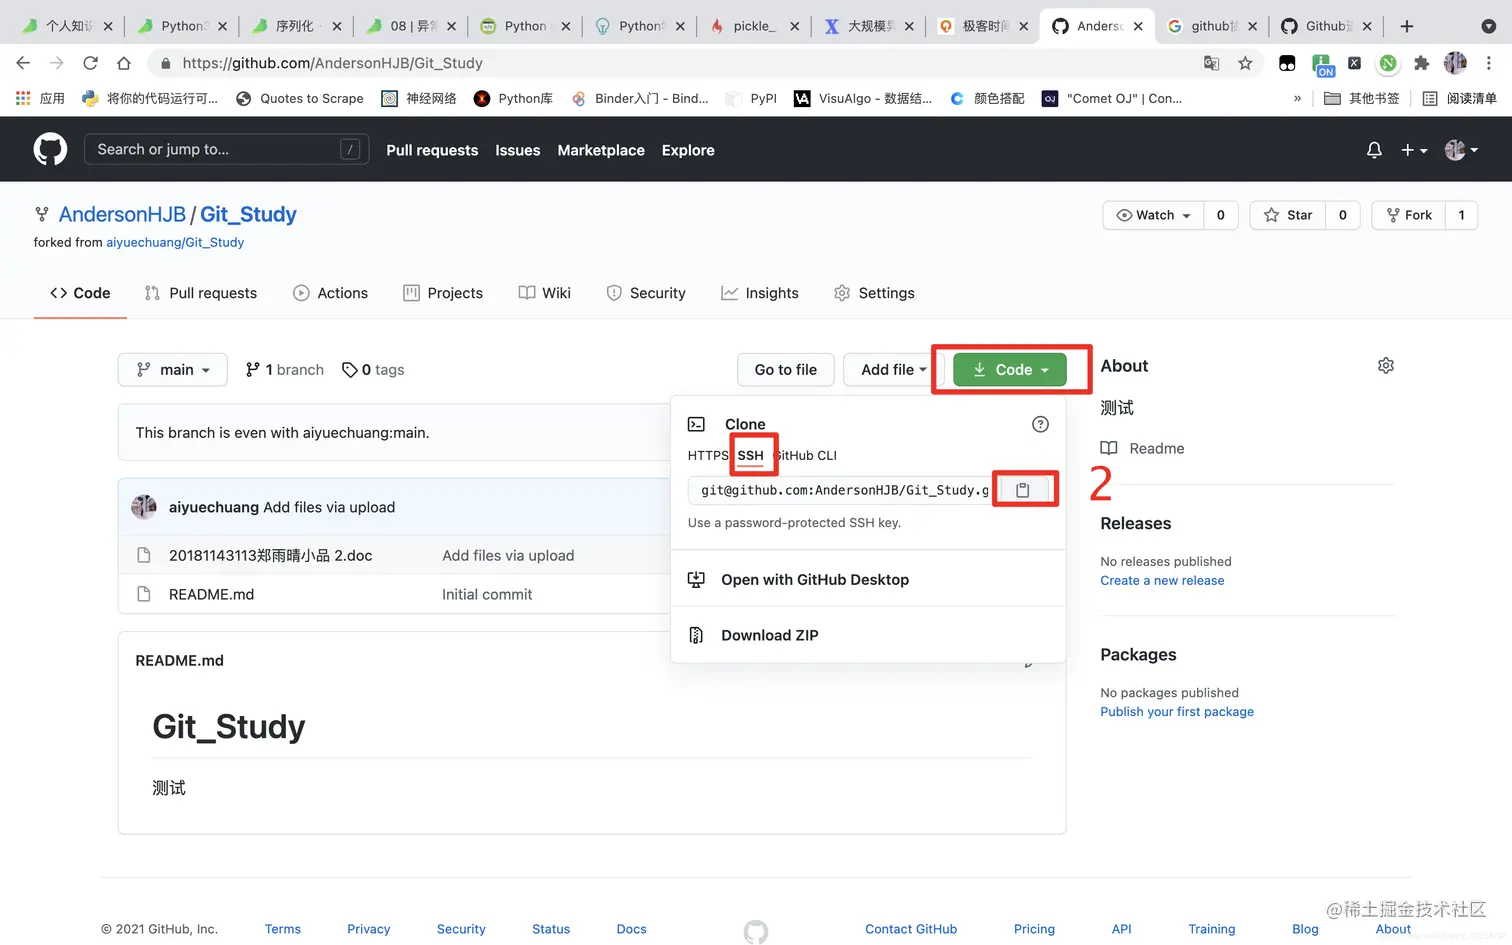Open the clone help question mark

(x=1040, y=424)
